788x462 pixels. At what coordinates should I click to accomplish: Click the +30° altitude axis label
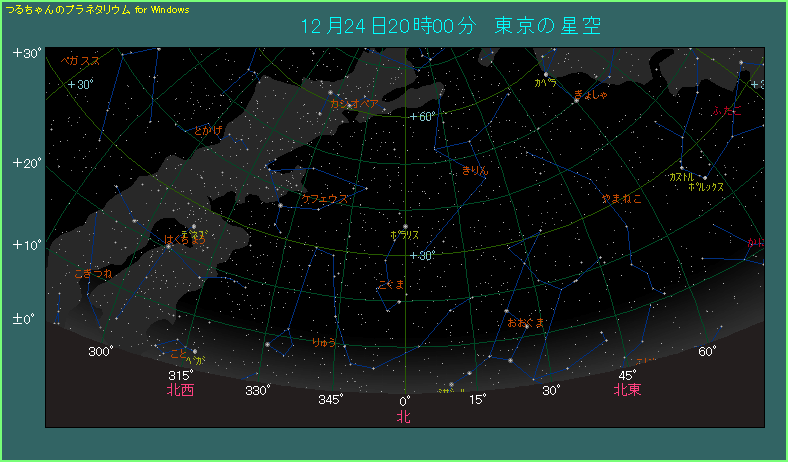tap(28, 53)
